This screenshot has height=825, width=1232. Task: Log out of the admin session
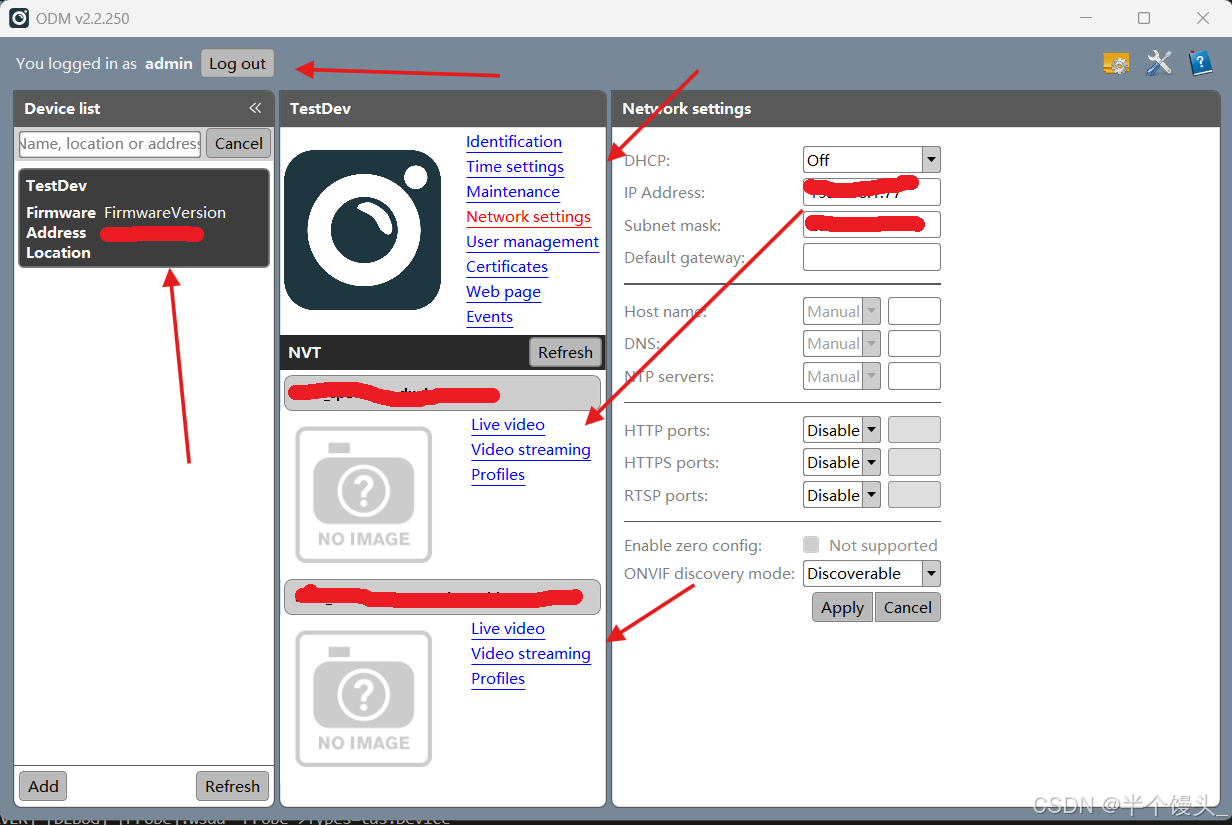tap(237, 62)
